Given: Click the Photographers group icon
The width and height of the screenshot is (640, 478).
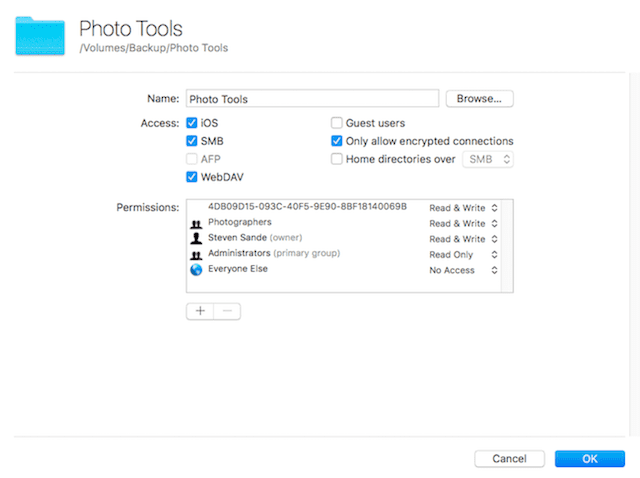Looking at the screenshot, I should coord(195,223).
